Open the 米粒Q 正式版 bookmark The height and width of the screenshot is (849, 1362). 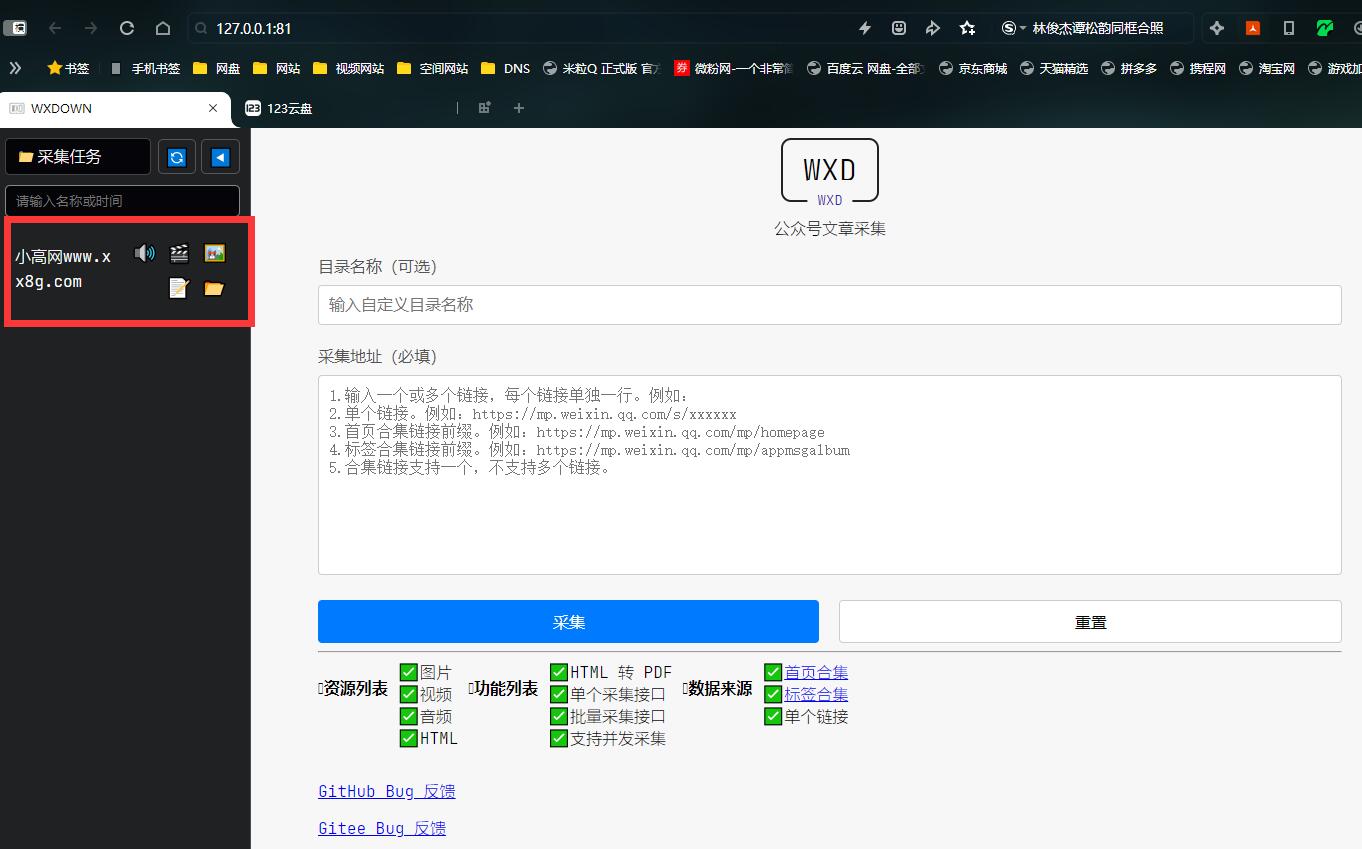coord(602,68)
